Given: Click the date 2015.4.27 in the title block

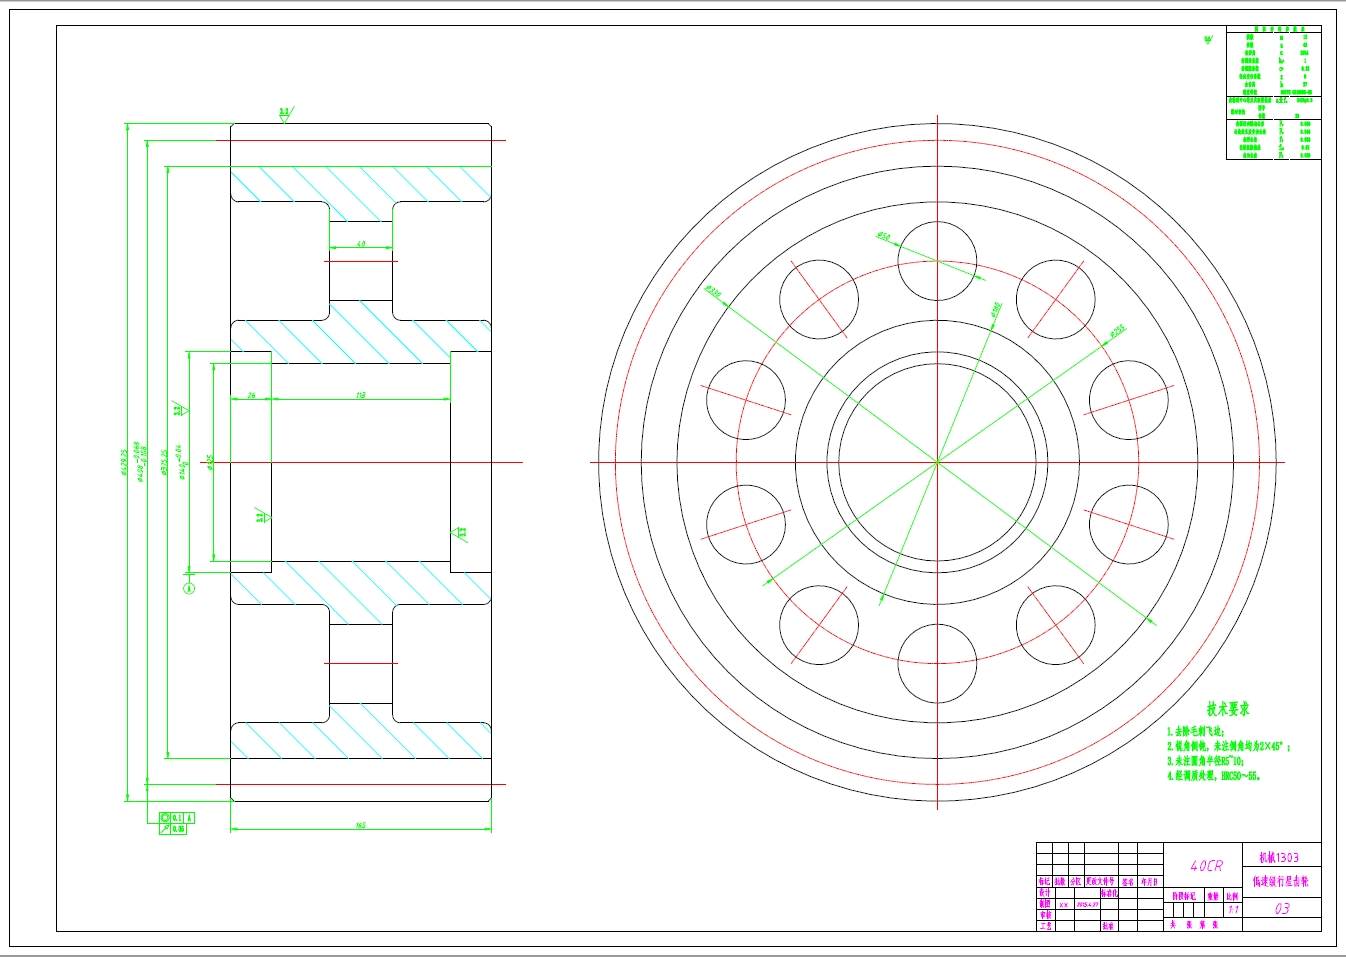Looking at the screenshot, I should (1083, 905).
